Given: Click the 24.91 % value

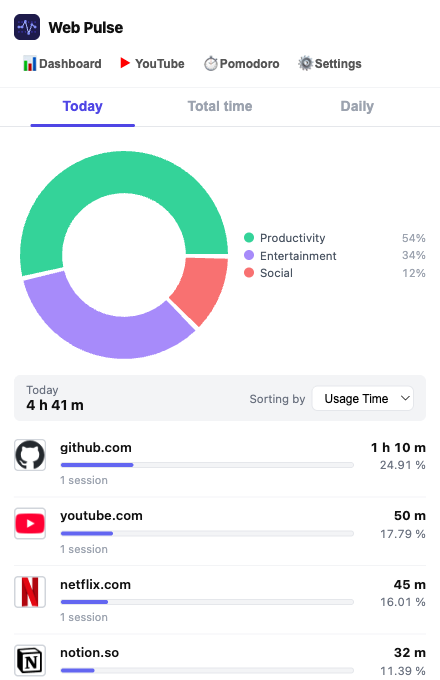Looking at the screenshot, I should [403, 465].
